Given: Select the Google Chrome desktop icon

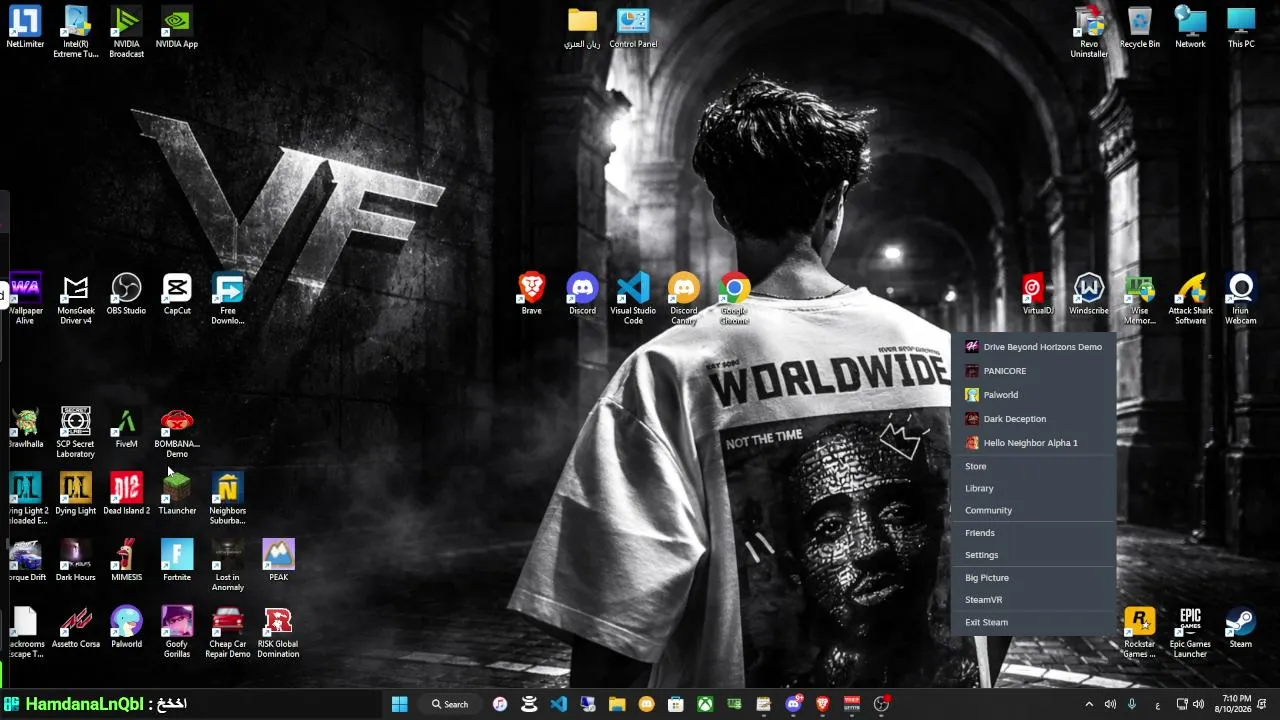Looking at the screenshot, I should 734,299.
